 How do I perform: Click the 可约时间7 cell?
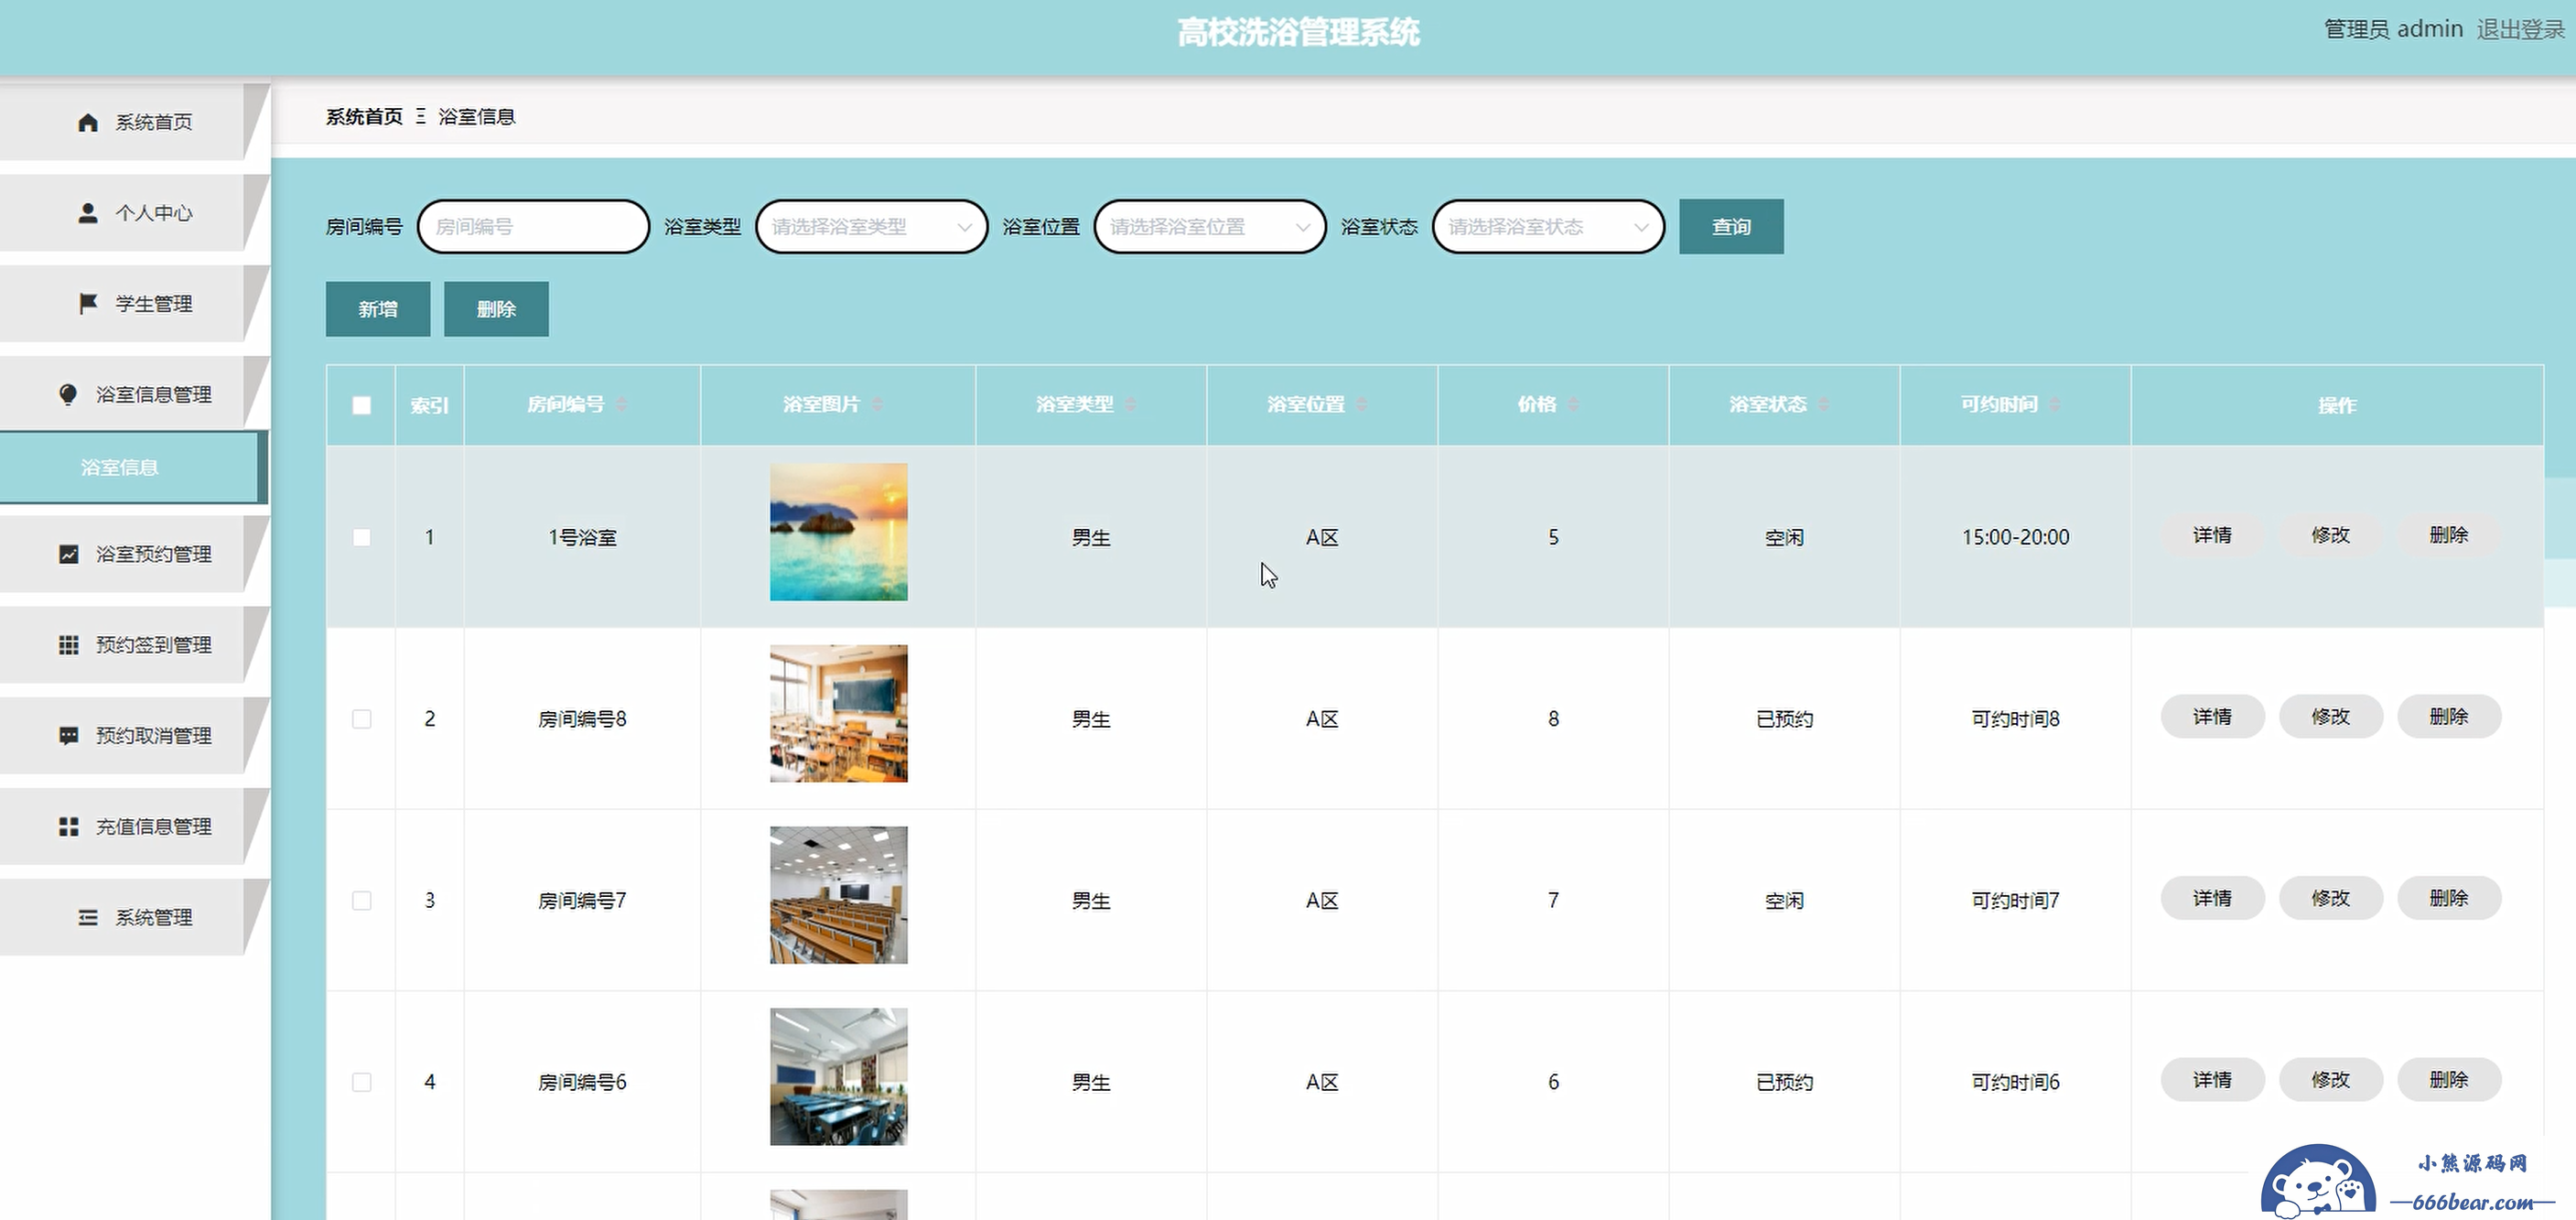click(x=2015, y=901)
